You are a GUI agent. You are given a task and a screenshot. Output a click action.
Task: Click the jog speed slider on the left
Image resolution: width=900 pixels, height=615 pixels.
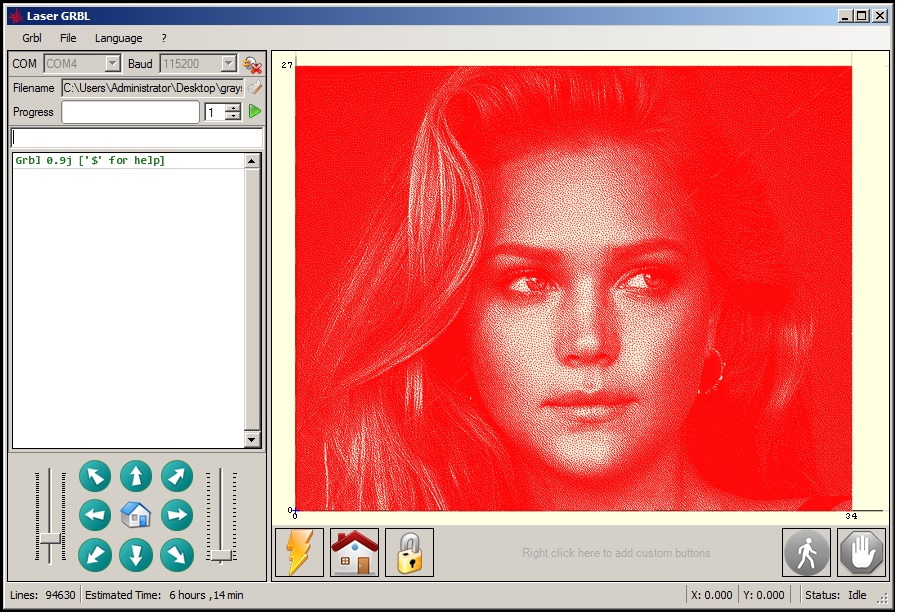click(x=51, y=538)
